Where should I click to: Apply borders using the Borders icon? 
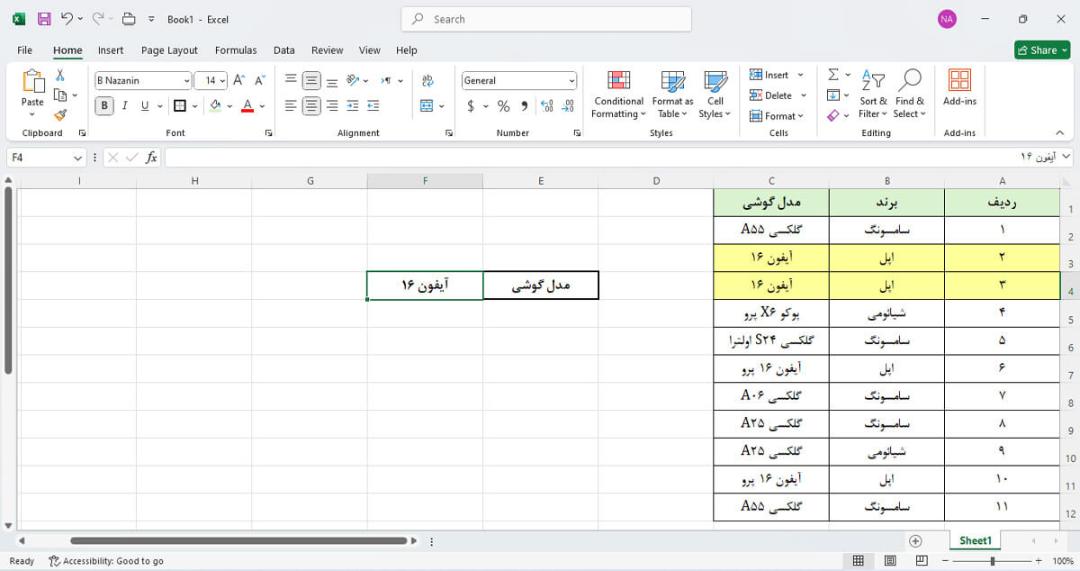tap(180, 105)
